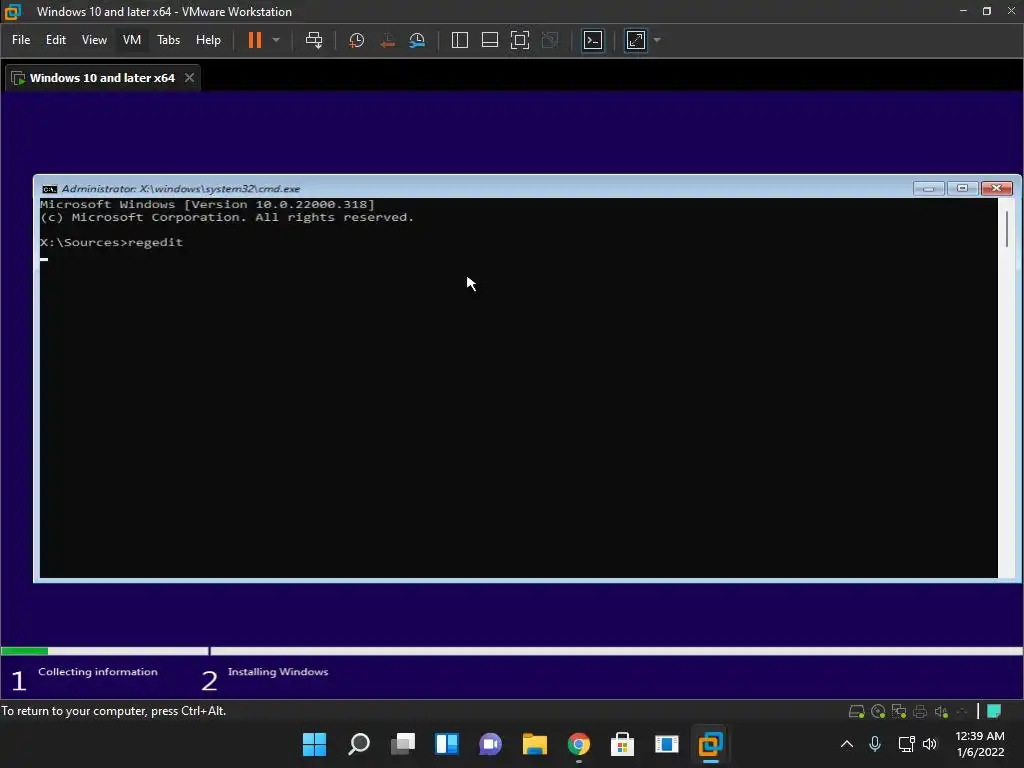Enter full screen mode

coord(520,40)
